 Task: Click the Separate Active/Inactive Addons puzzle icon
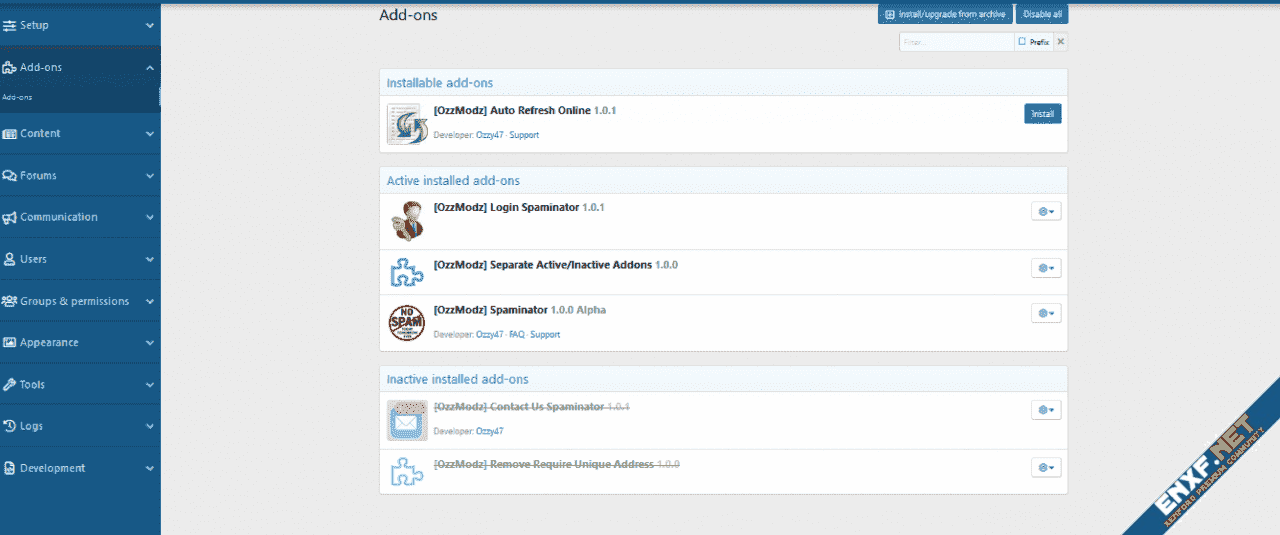coord(407,272)
